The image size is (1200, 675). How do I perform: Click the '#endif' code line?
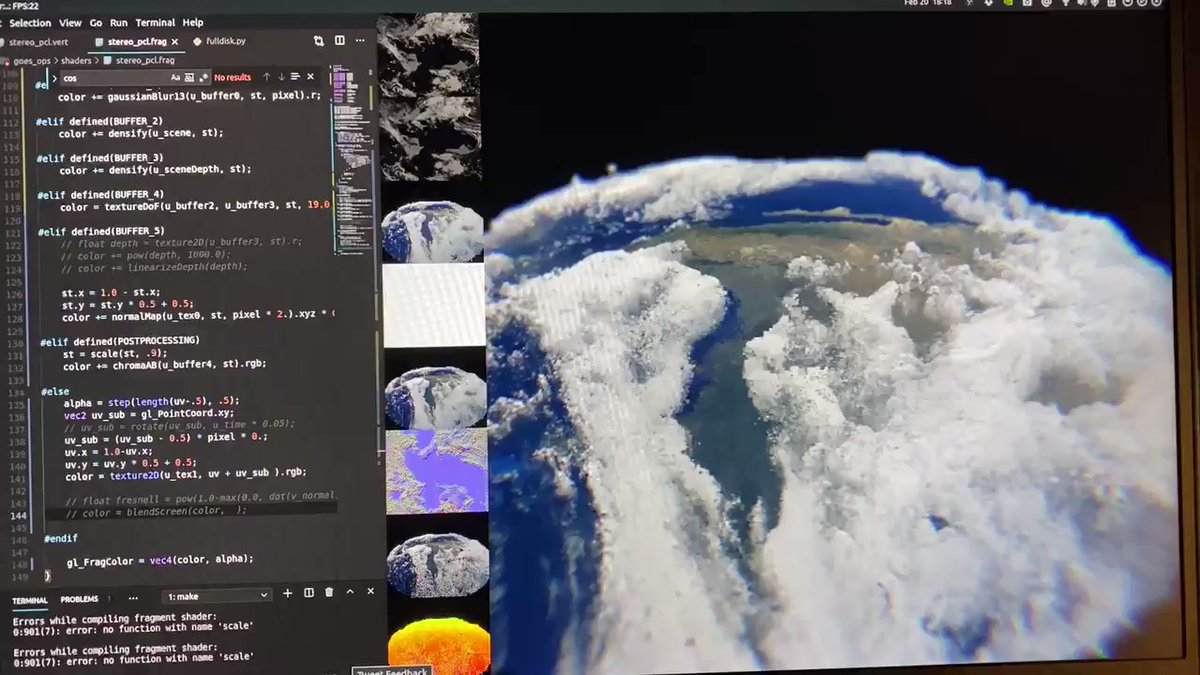[61, 539]
